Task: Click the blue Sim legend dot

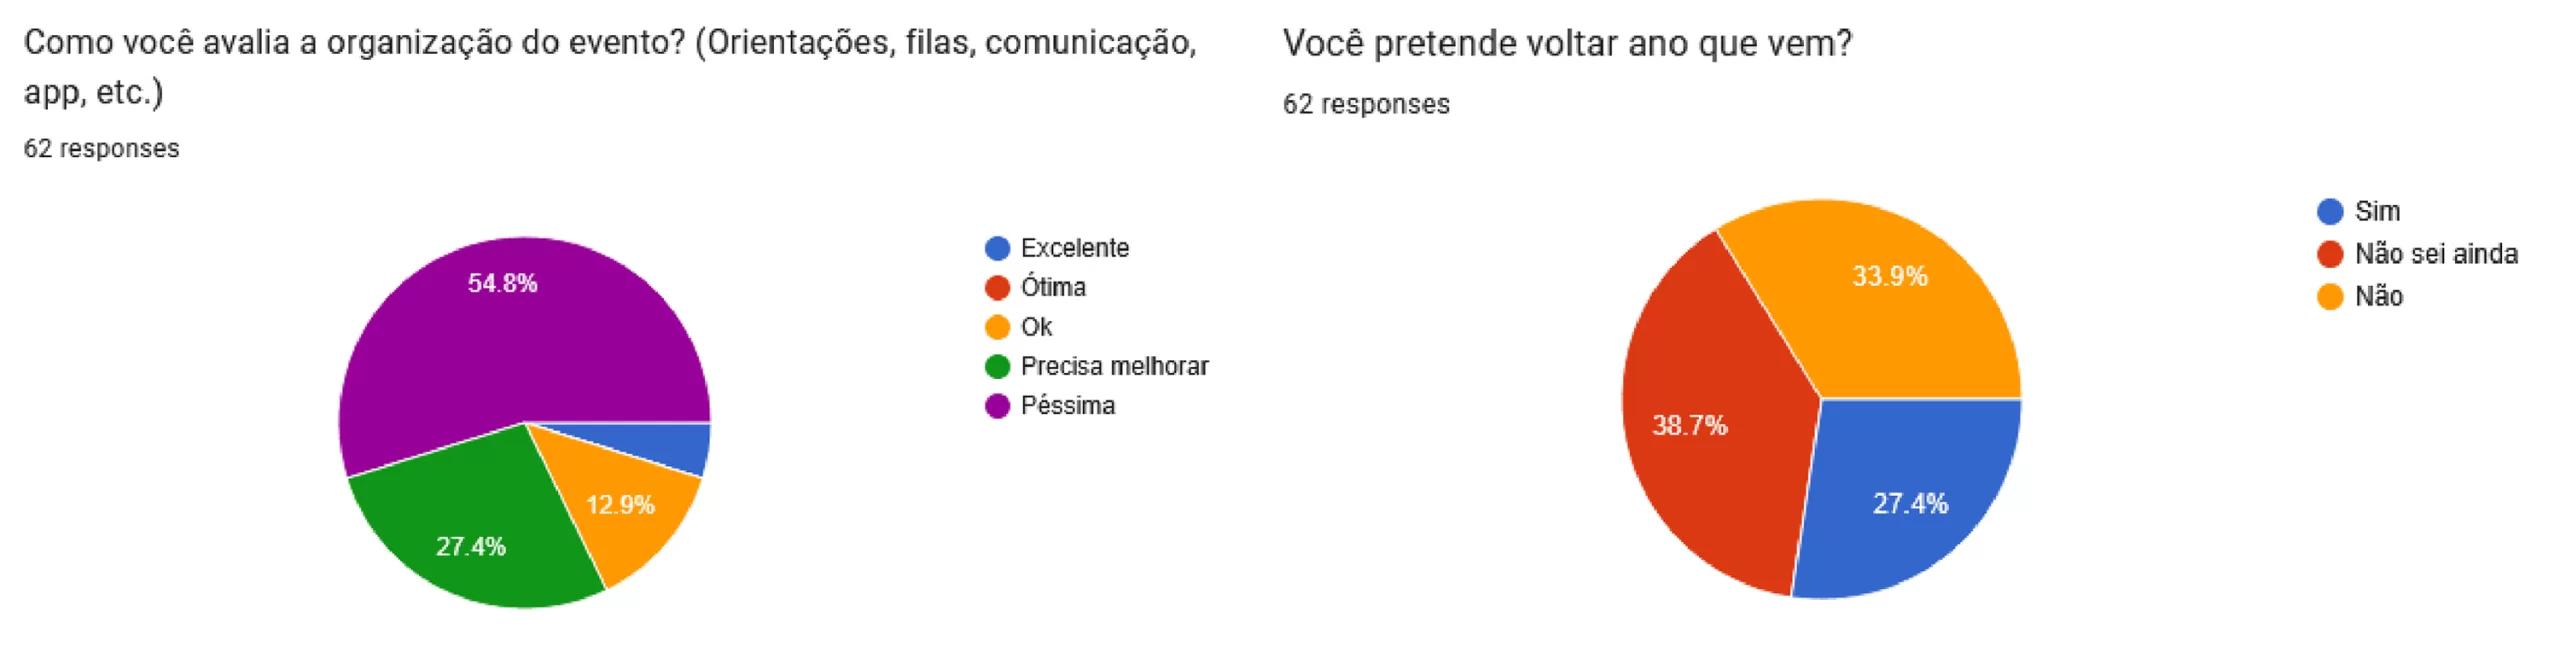Action: (x=2329, y=212)
